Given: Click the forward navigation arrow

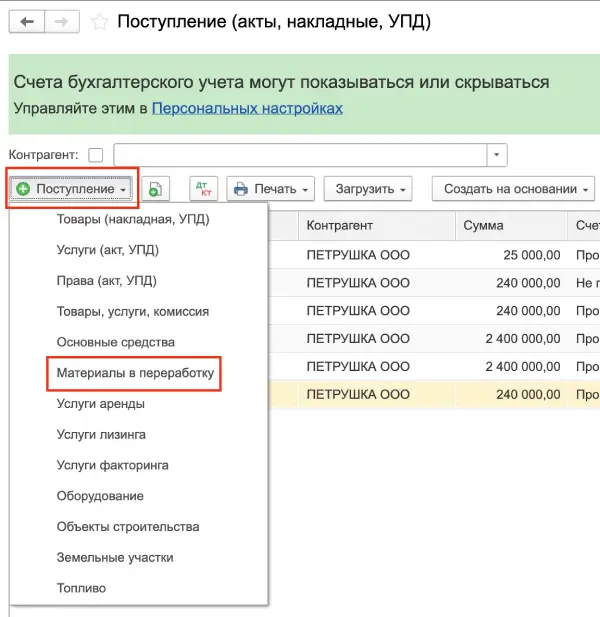Looking at the screenshot, I should [x=61, y=21].
